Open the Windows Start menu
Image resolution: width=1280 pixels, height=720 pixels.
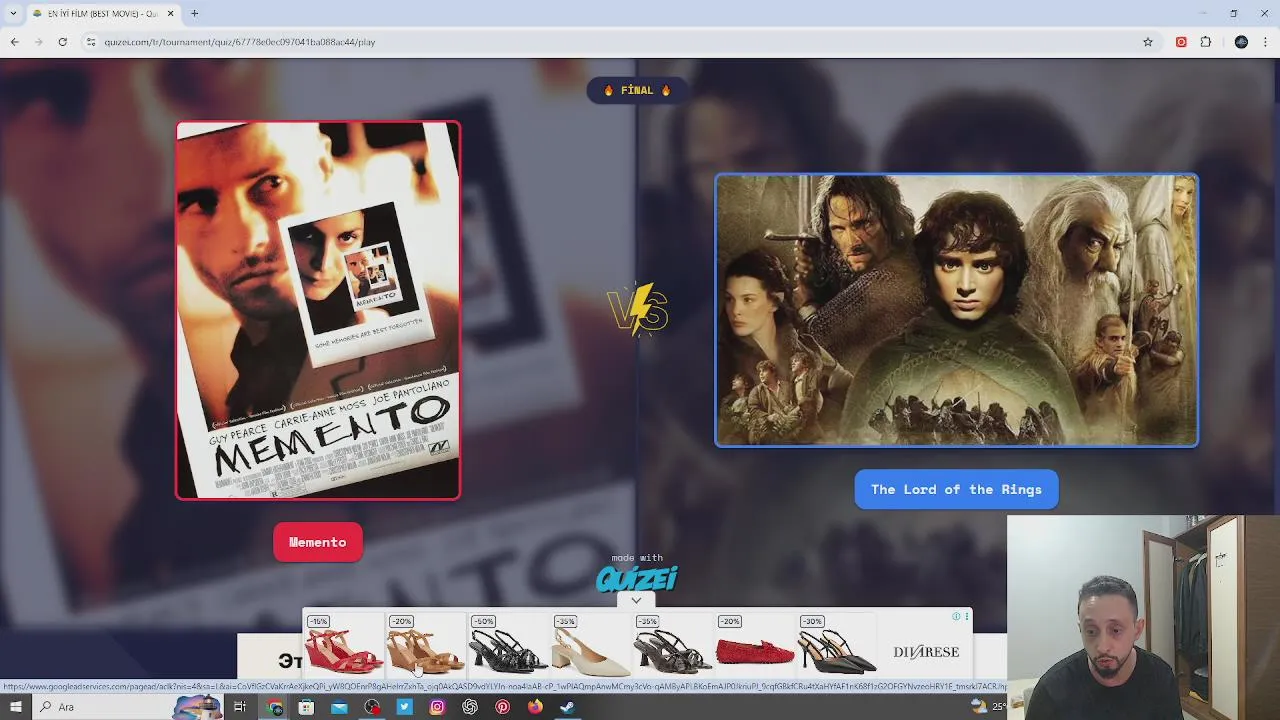tap(16, 707)
